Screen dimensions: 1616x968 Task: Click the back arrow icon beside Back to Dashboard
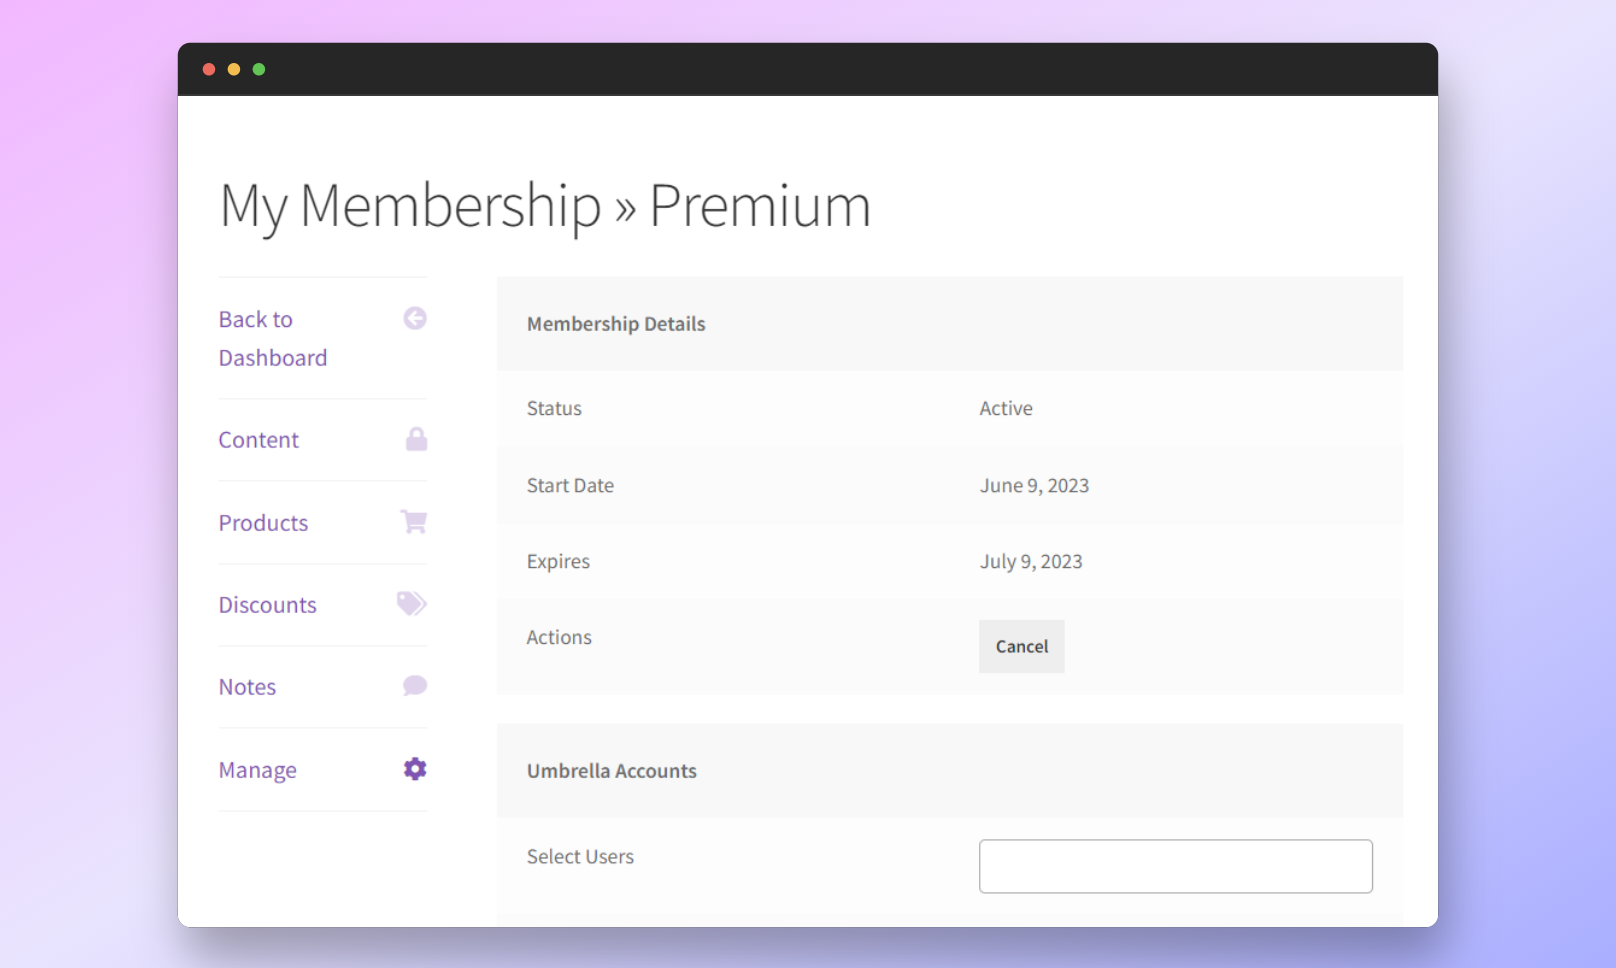pos(415,318)
